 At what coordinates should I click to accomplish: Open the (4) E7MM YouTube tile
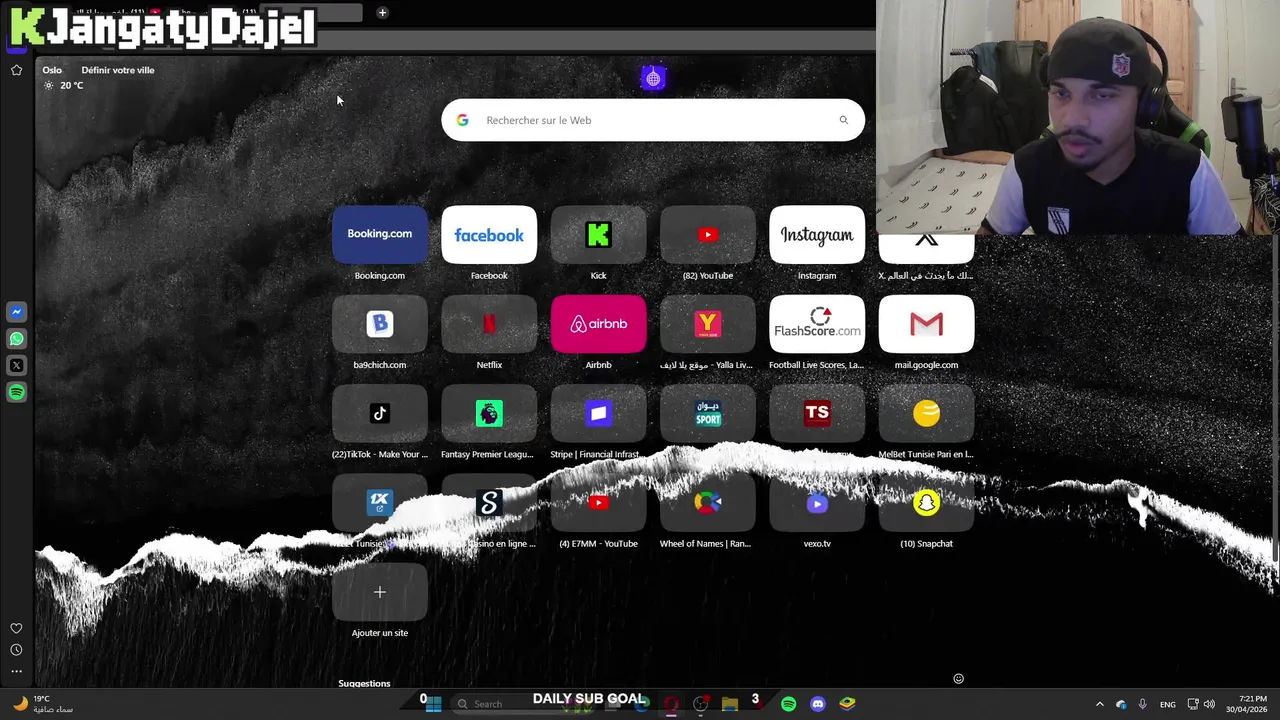(x=598, y=502)
